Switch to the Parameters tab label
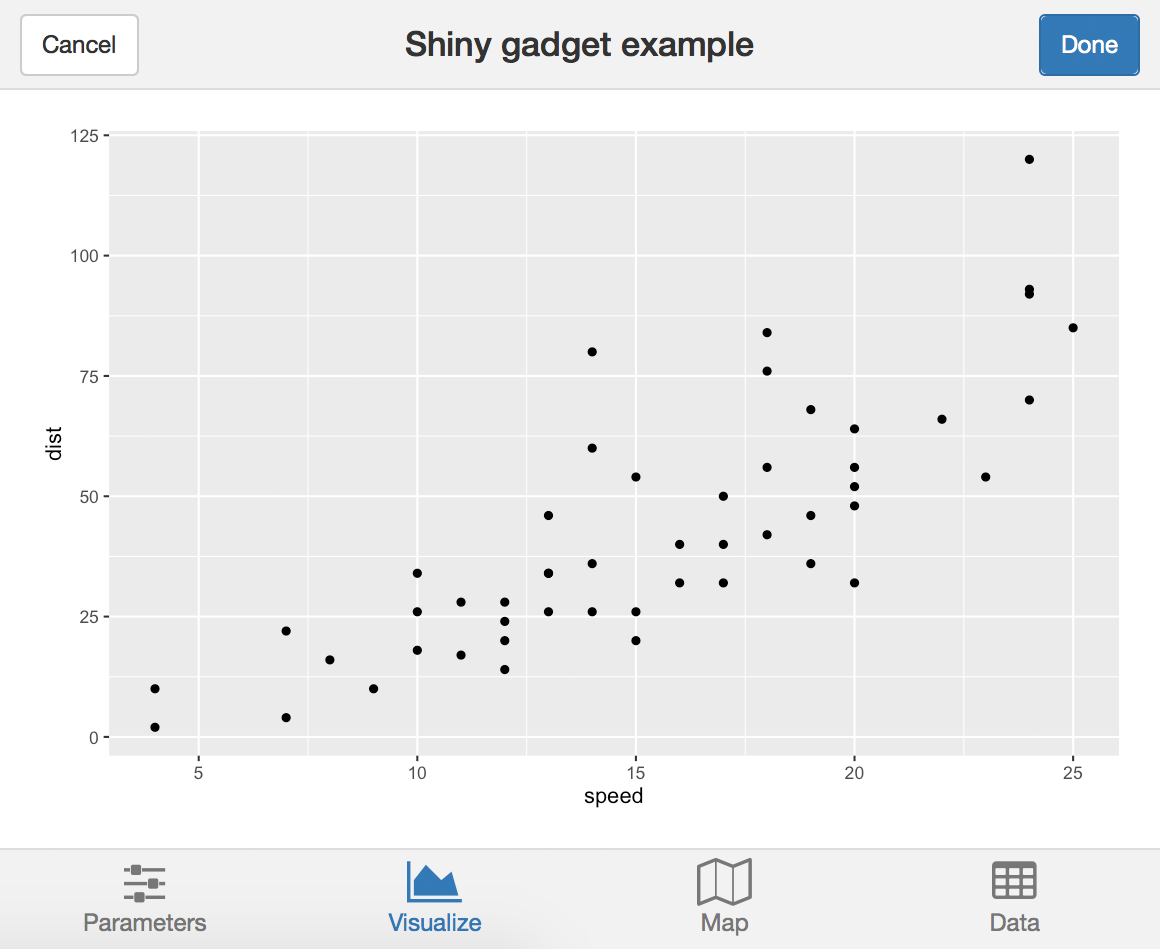Image resolution: width=1160 pixels, height=949 pixels. coord(145,923)
